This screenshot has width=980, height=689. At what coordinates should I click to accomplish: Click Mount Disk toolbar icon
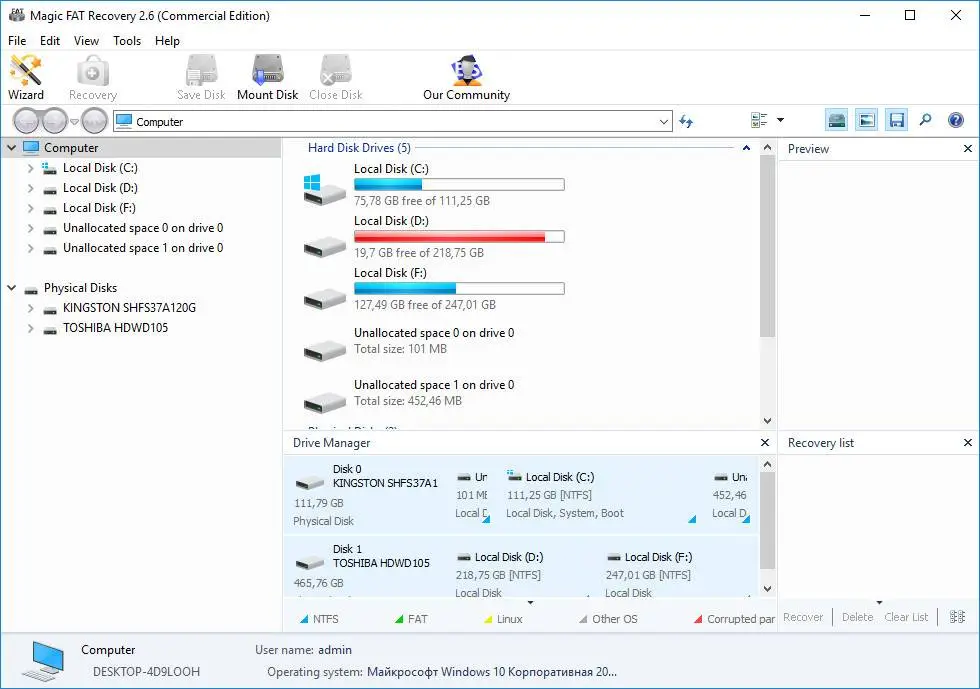tap(268, 77)
